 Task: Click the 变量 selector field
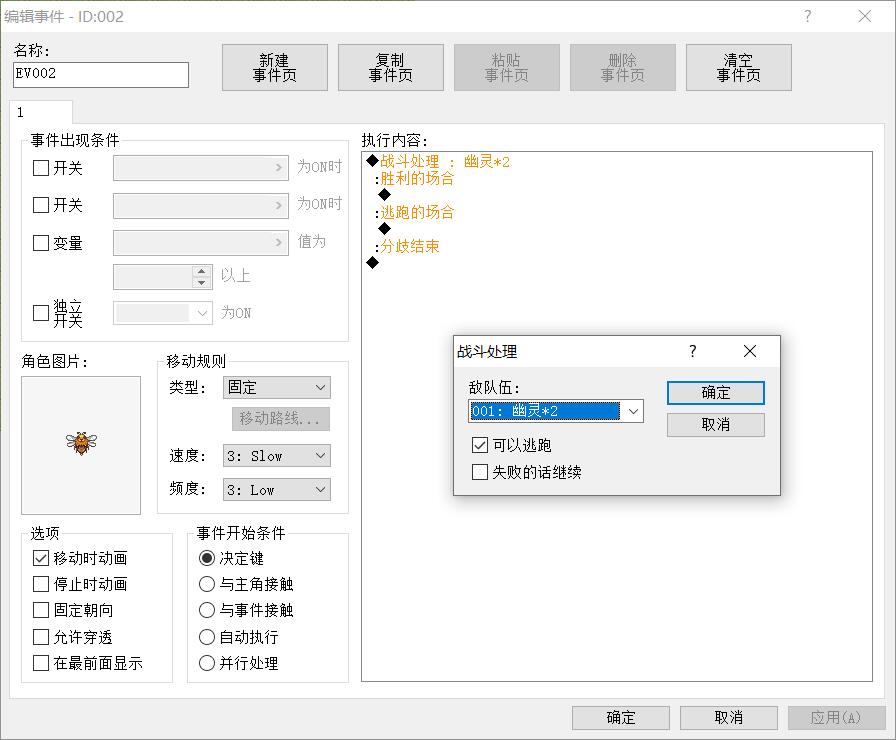click(x=201, y=243)
